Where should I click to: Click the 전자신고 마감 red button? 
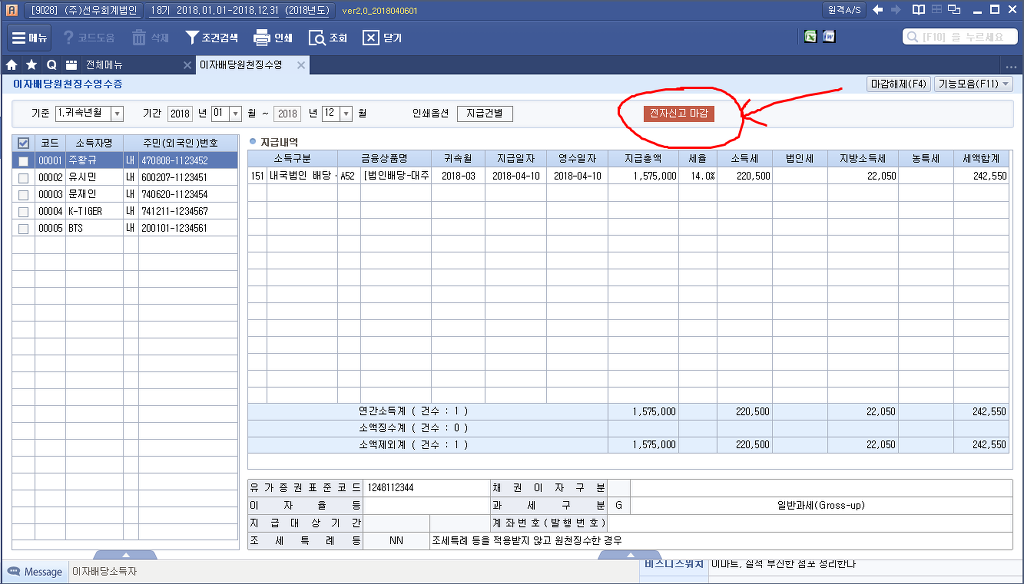(x=679, y=114)
